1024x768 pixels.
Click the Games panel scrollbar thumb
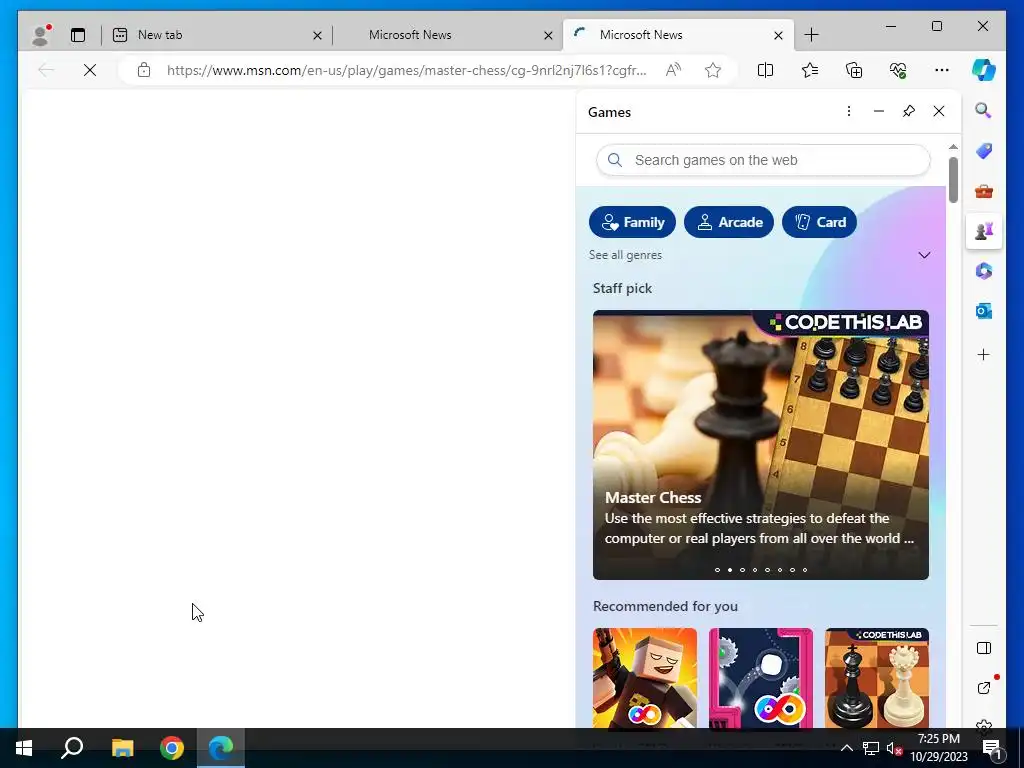[953, 180]
